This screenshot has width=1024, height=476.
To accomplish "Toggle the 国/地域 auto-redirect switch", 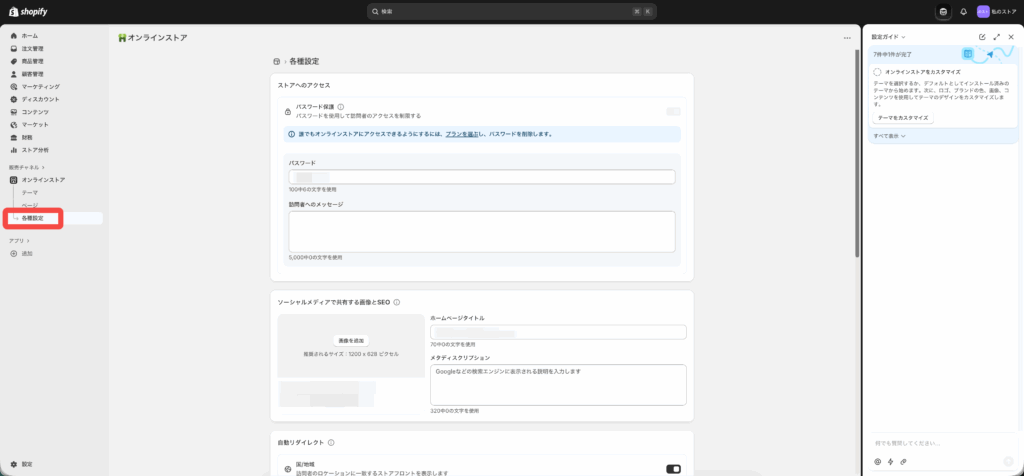I will (673, 468).
